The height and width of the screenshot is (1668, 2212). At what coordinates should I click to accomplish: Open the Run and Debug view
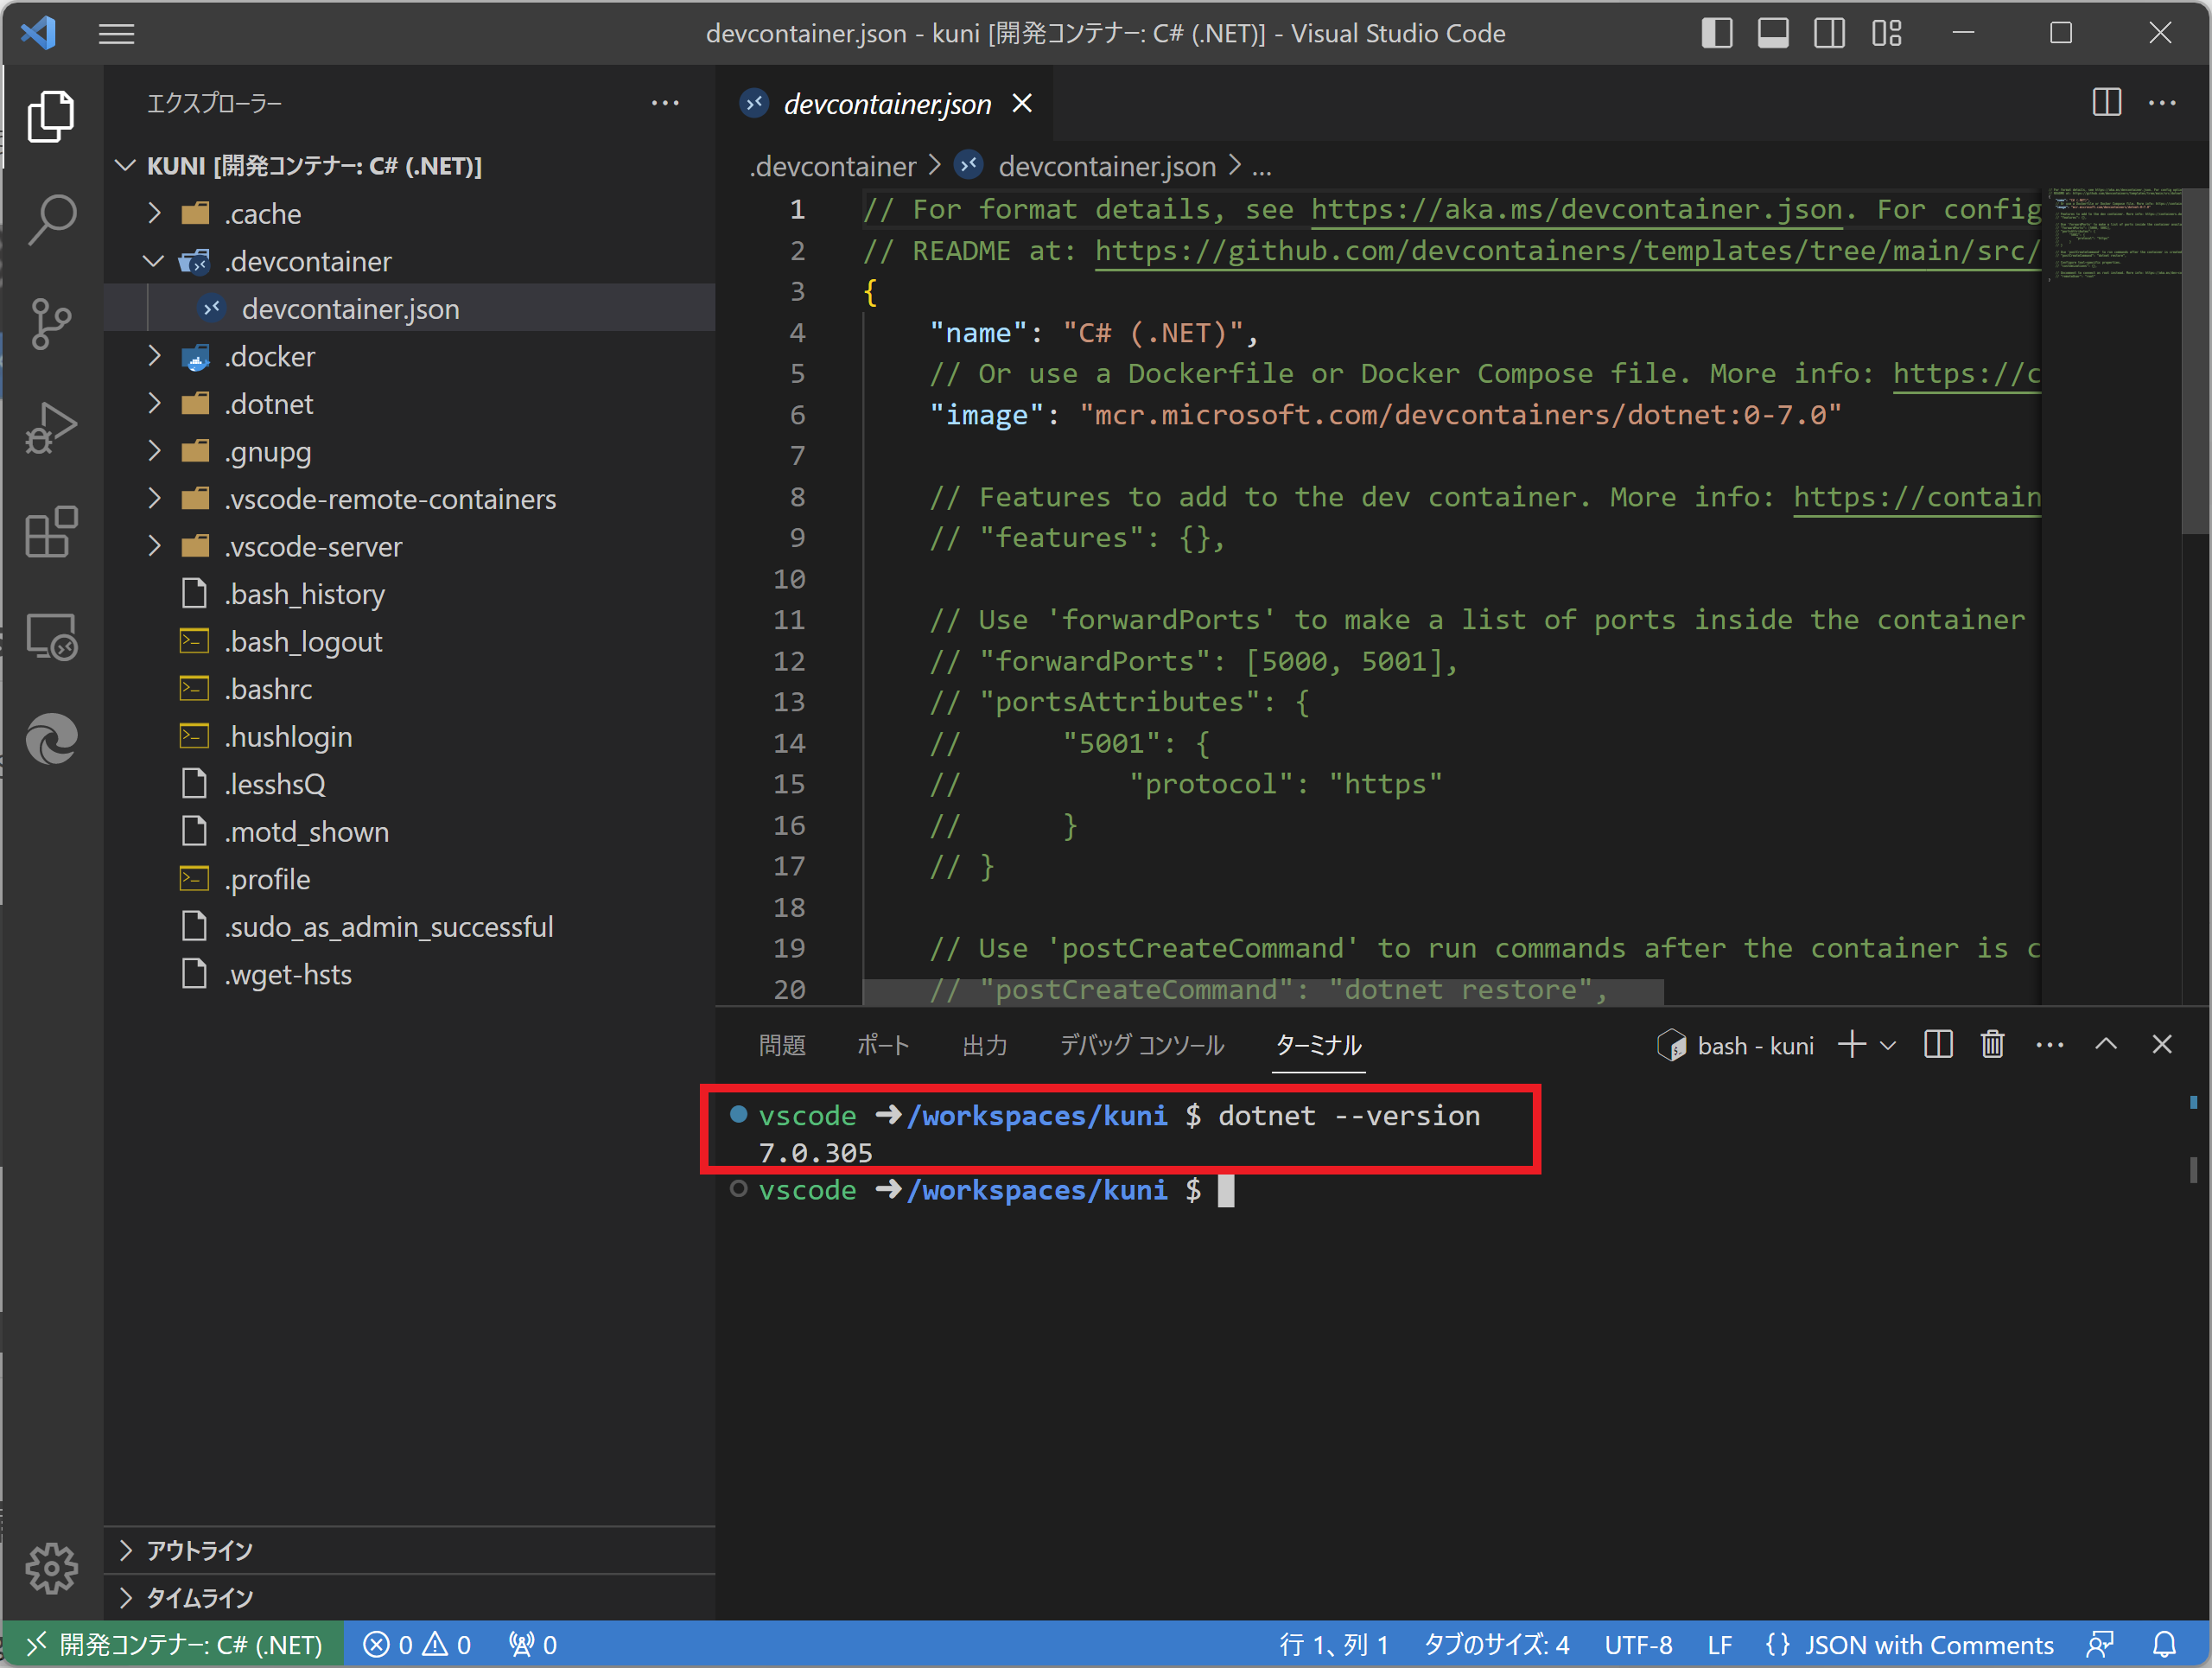[x=51, y=428]
